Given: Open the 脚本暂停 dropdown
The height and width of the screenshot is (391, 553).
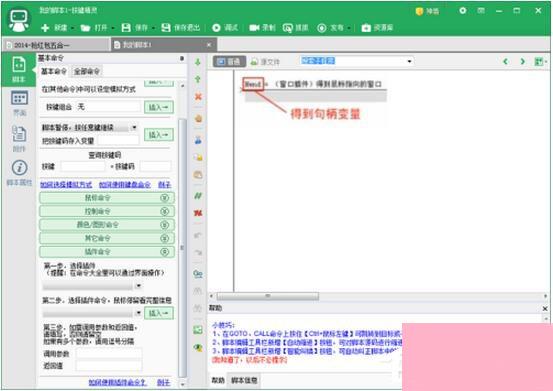Looking at the screenshot, I should point(134,127).
